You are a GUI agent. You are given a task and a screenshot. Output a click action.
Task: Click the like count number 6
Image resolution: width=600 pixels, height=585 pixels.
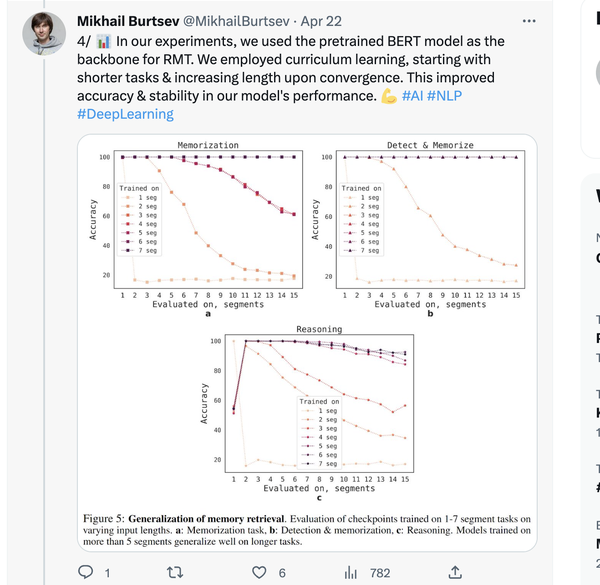tap(283, 572)
